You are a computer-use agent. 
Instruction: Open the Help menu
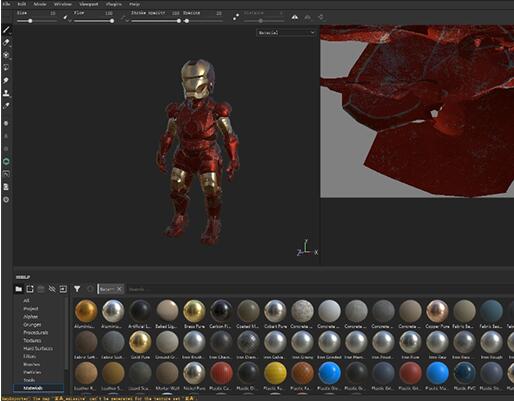pyautogui.click(x=134, y=4)
